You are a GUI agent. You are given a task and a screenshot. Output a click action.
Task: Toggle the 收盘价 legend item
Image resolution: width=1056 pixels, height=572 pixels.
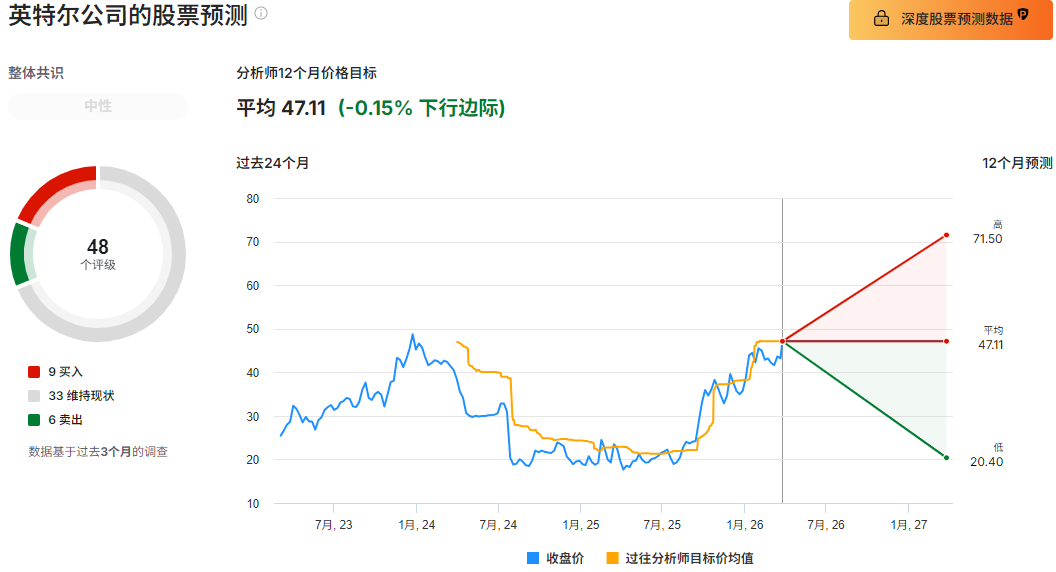(x=556, y=558)
